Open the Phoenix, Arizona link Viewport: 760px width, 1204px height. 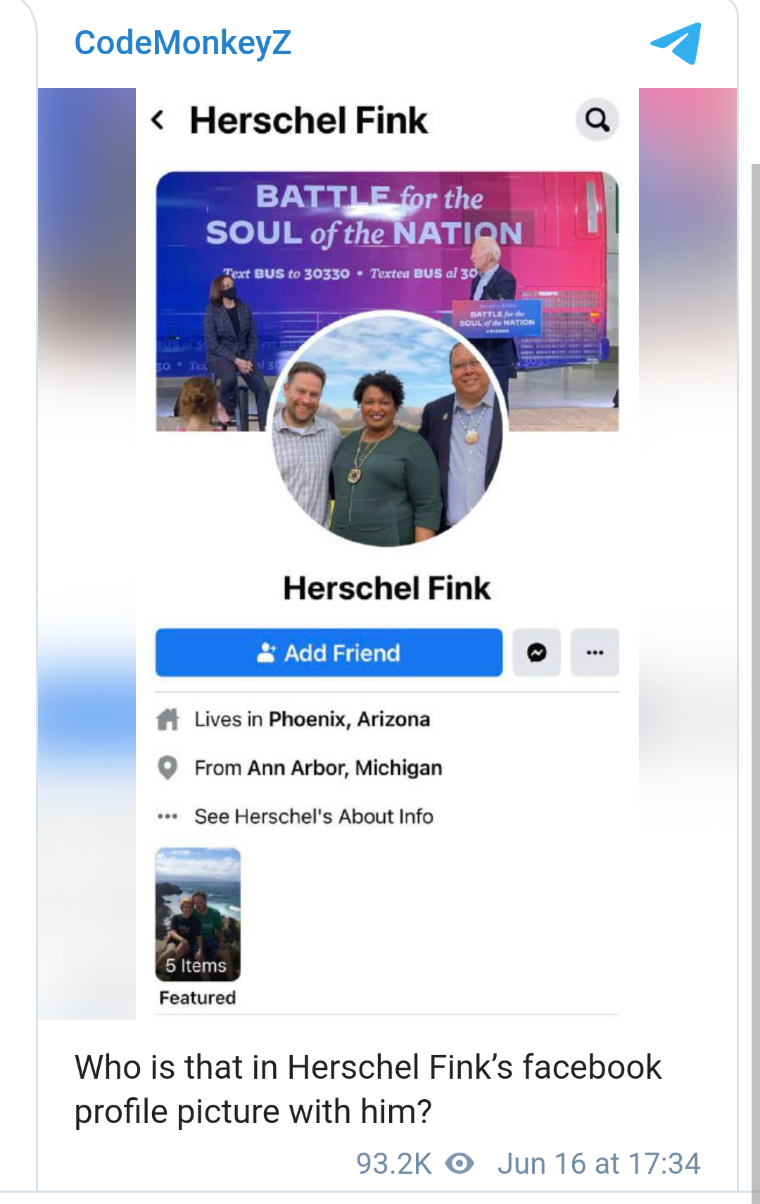pos(350,719)
